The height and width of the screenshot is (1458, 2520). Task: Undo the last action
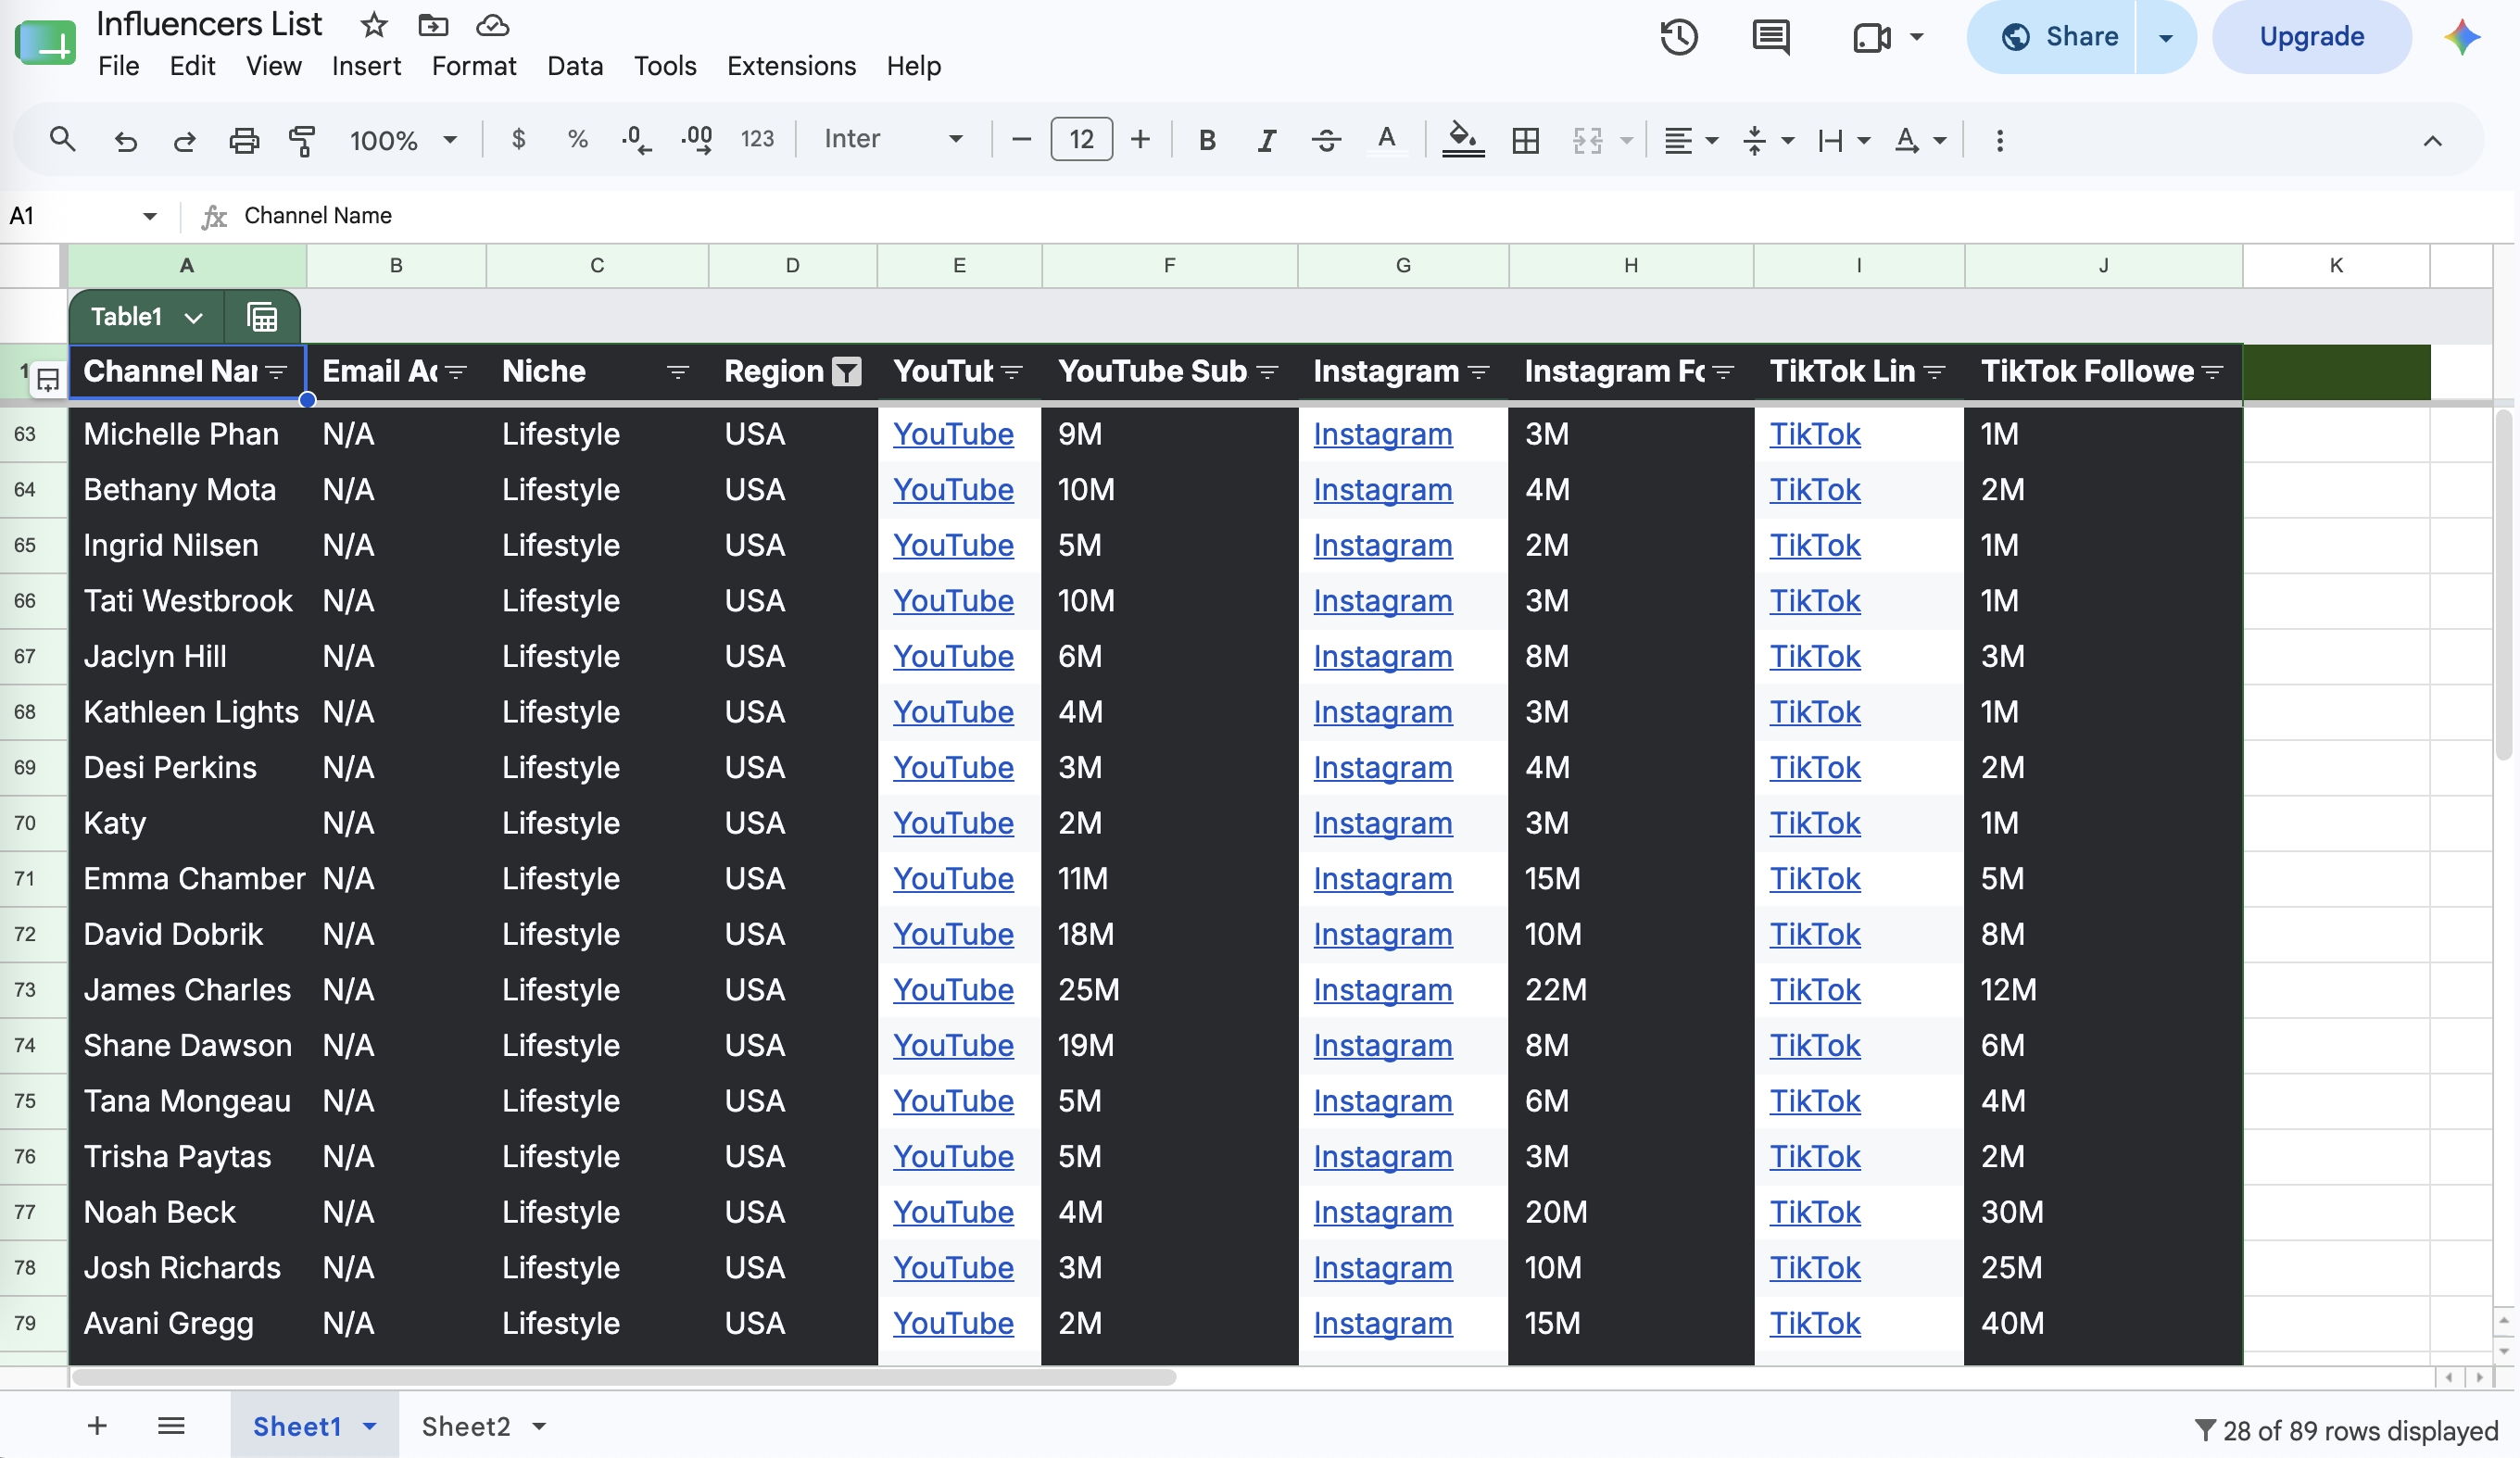(125, 140)
